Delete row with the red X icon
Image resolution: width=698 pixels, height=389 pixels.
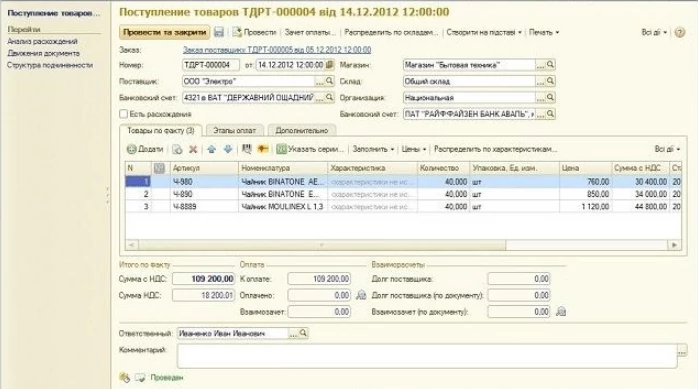[193, 150]
